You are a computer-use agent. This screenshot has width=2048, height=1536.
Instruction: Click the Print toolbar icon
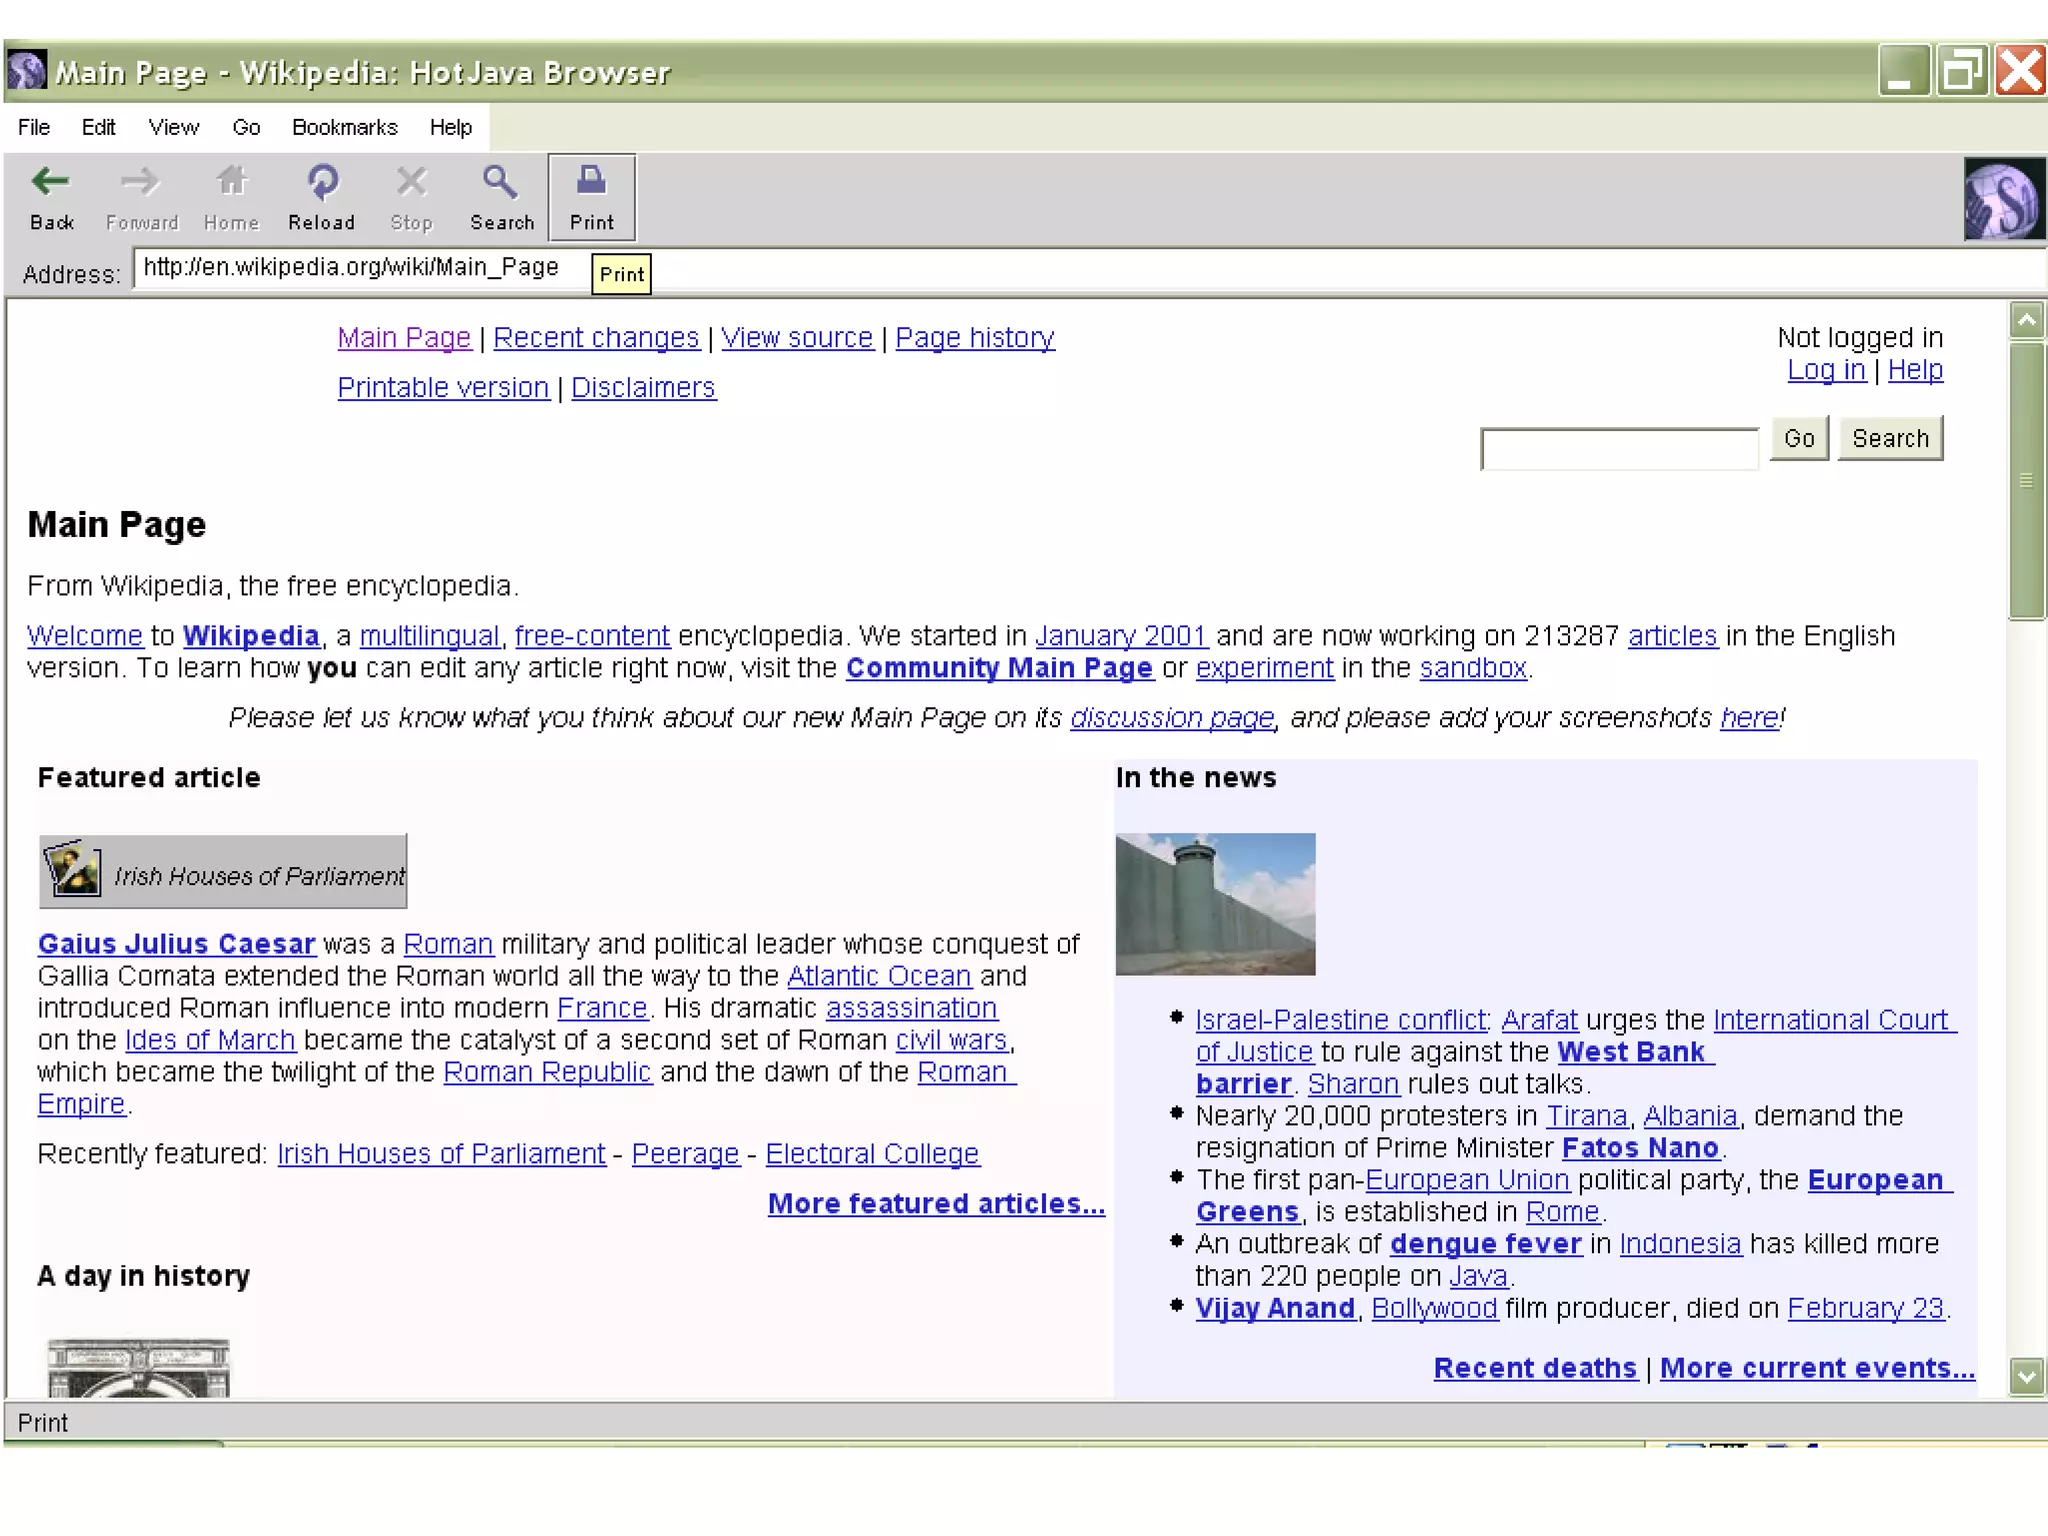click(591, 181)
